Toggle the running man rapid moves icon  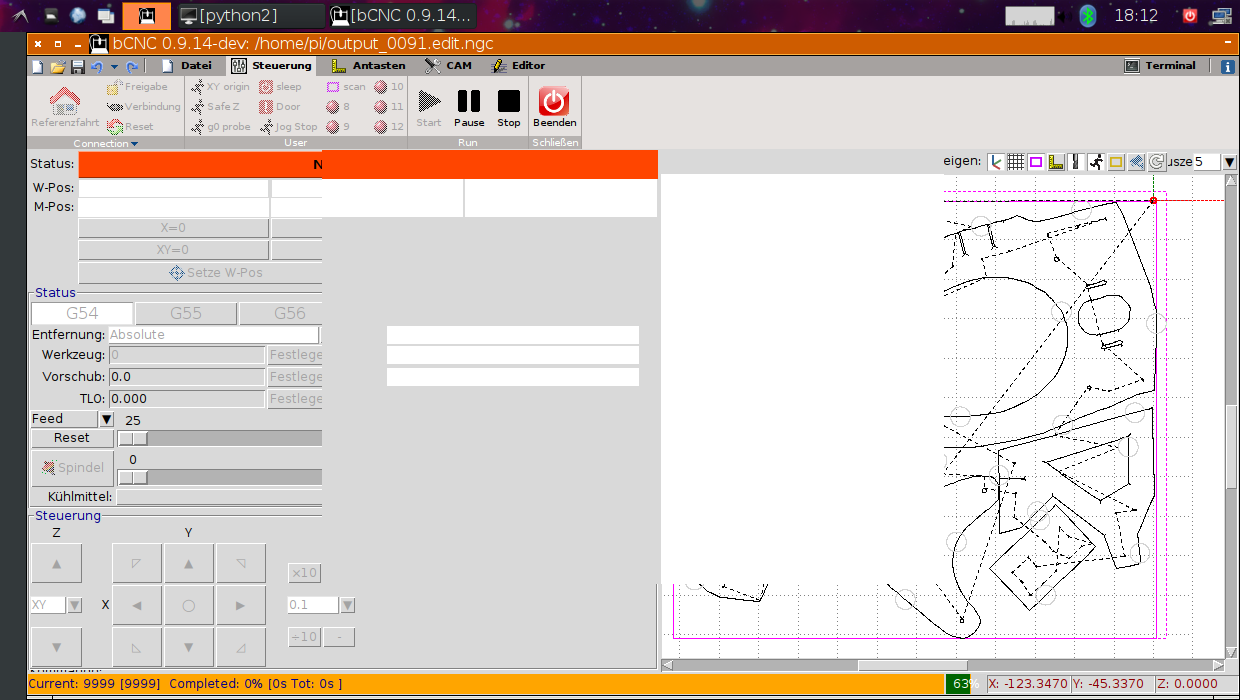pyautogui.click(x=1096, y=162)
